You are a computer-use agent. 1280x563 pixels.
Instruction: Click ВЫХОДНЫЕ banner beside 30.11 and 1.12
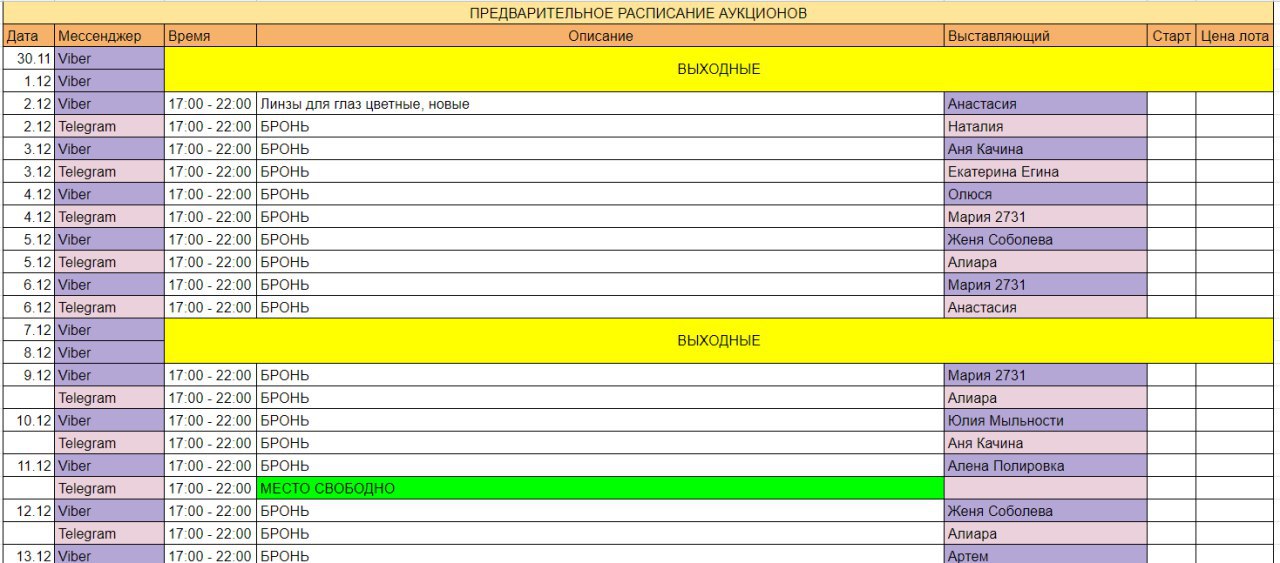click(719, 70)
